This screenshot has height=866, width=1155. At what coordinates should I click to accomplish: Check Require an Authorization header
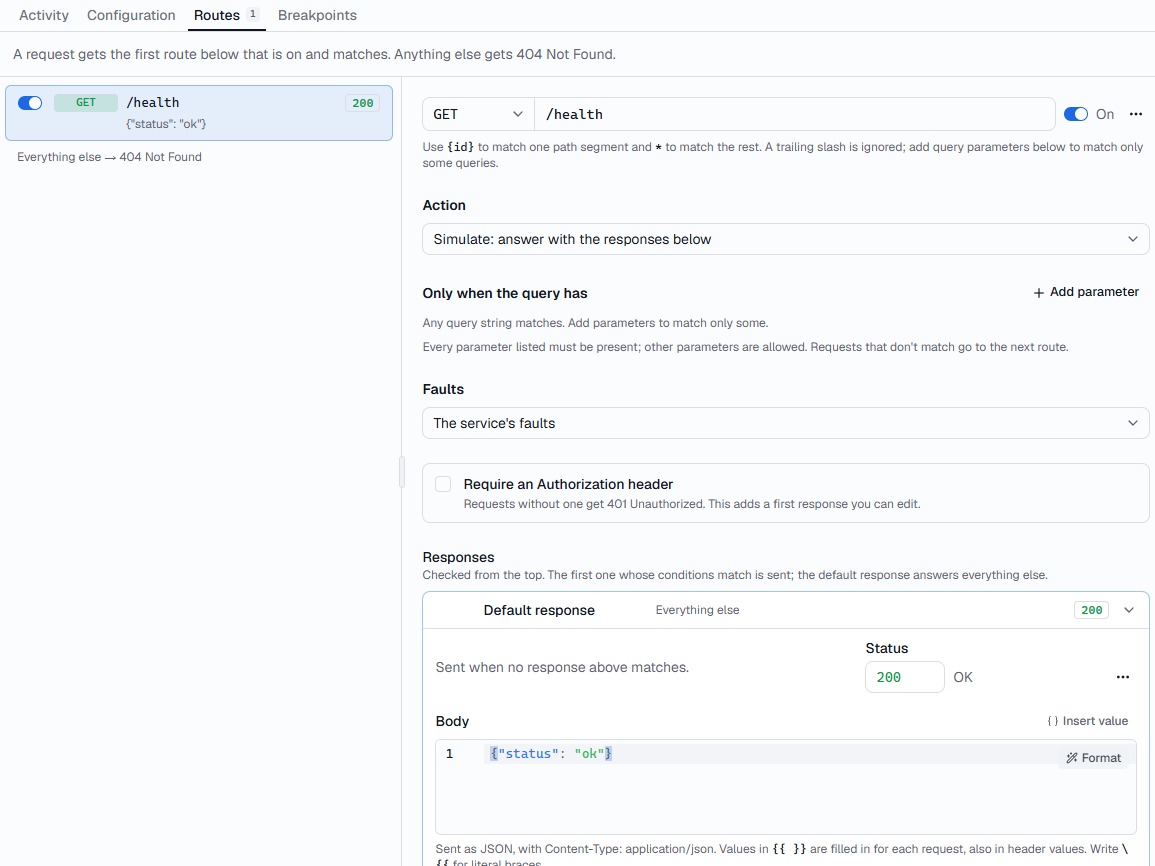[443, 484]
